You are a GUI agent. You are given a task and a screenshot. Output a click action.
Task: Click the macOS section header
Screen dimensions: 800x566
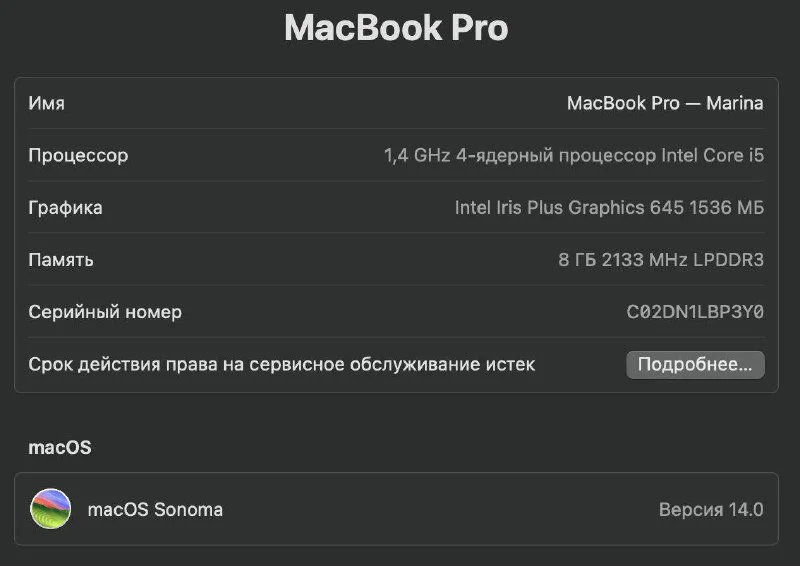[59, 448]
